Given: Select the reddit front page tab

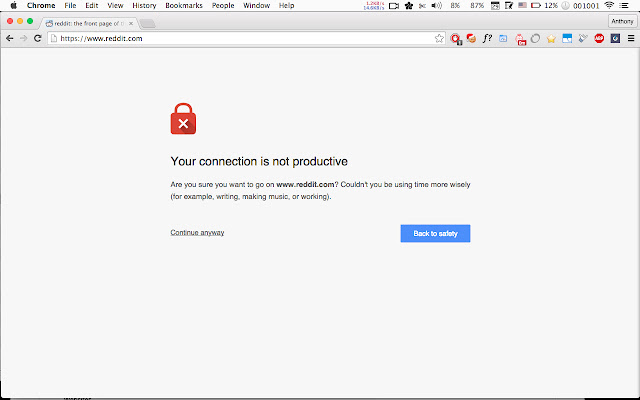Looking at the screenshot, I should tap(87, 23).
